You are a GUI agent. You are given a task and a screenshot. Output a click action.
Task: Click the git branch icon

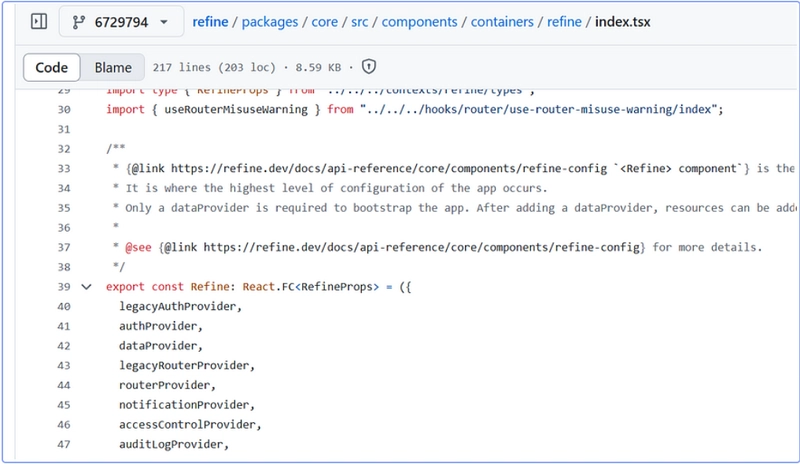pyautogui.click(x=79, y=22)
